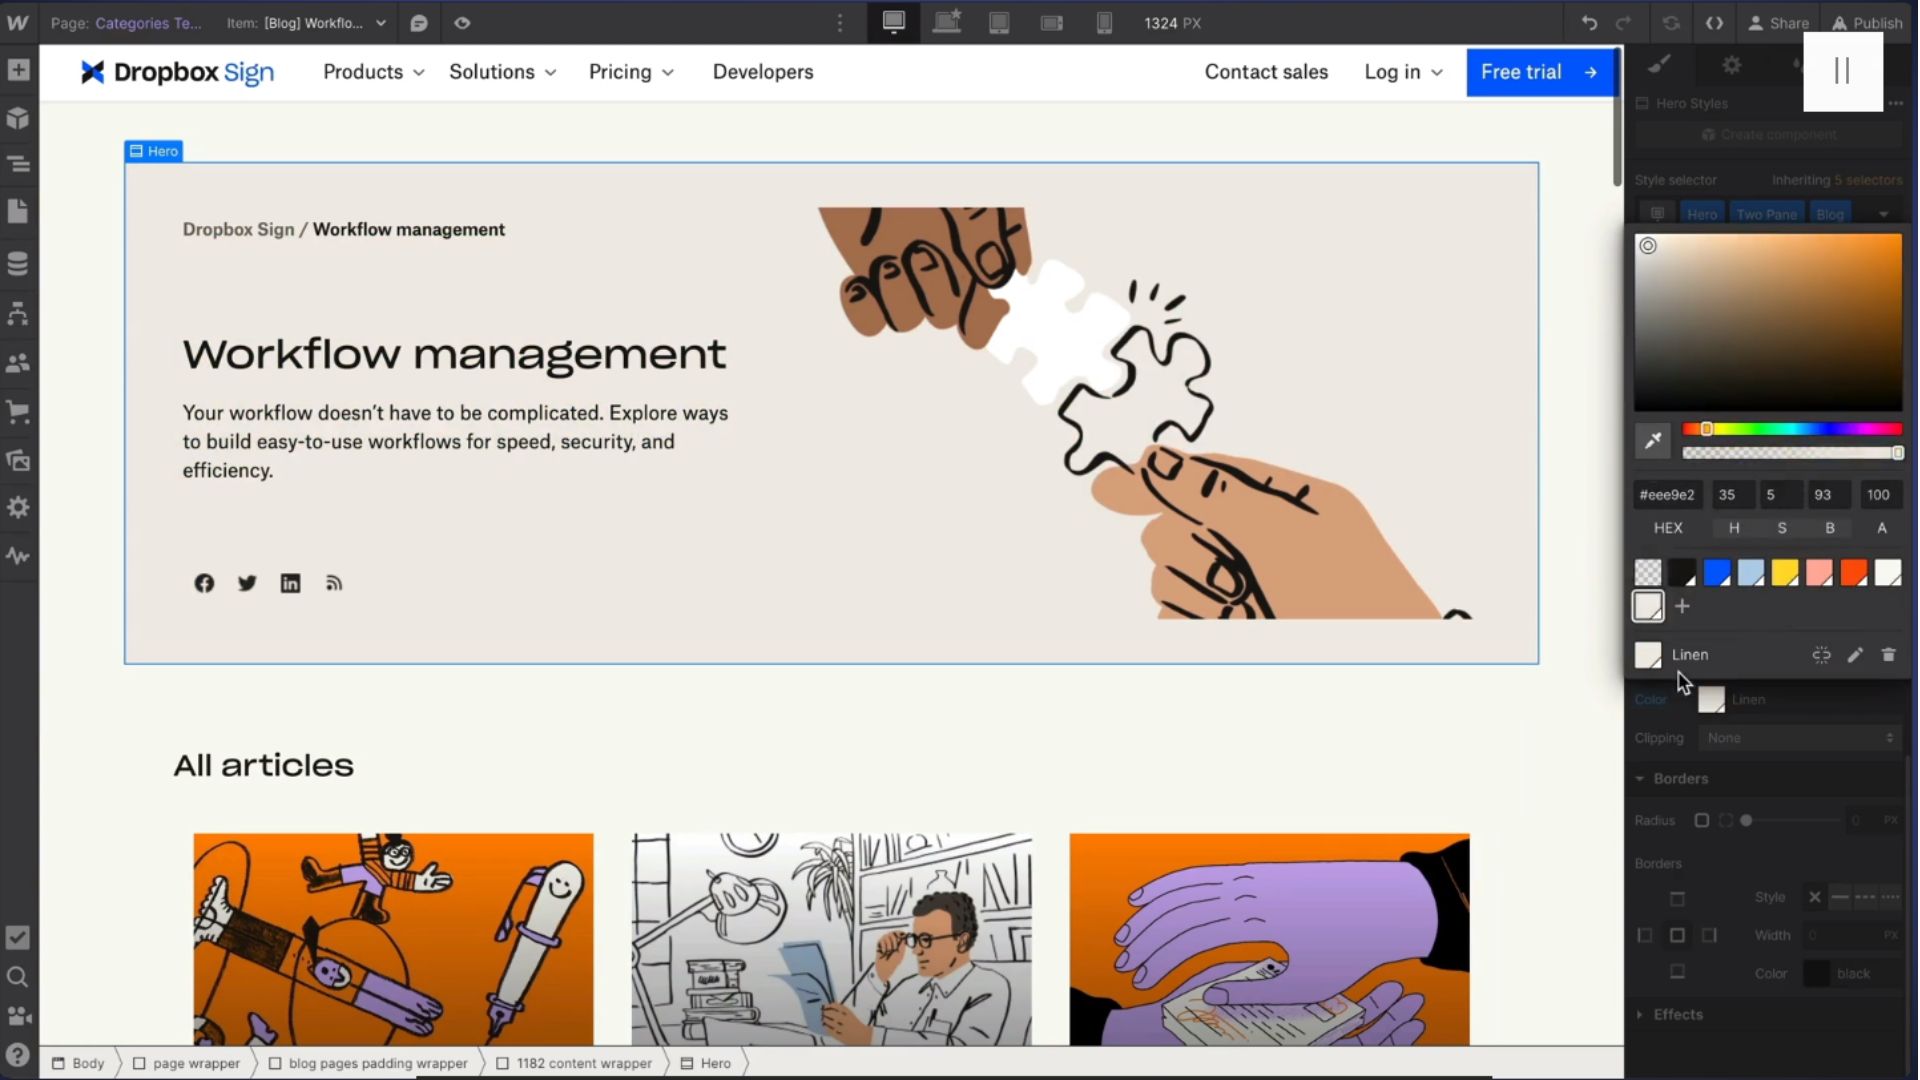Open the Components cube panel
Image resolution: width=1920 pixels, height=1080 pixels.
18,118
